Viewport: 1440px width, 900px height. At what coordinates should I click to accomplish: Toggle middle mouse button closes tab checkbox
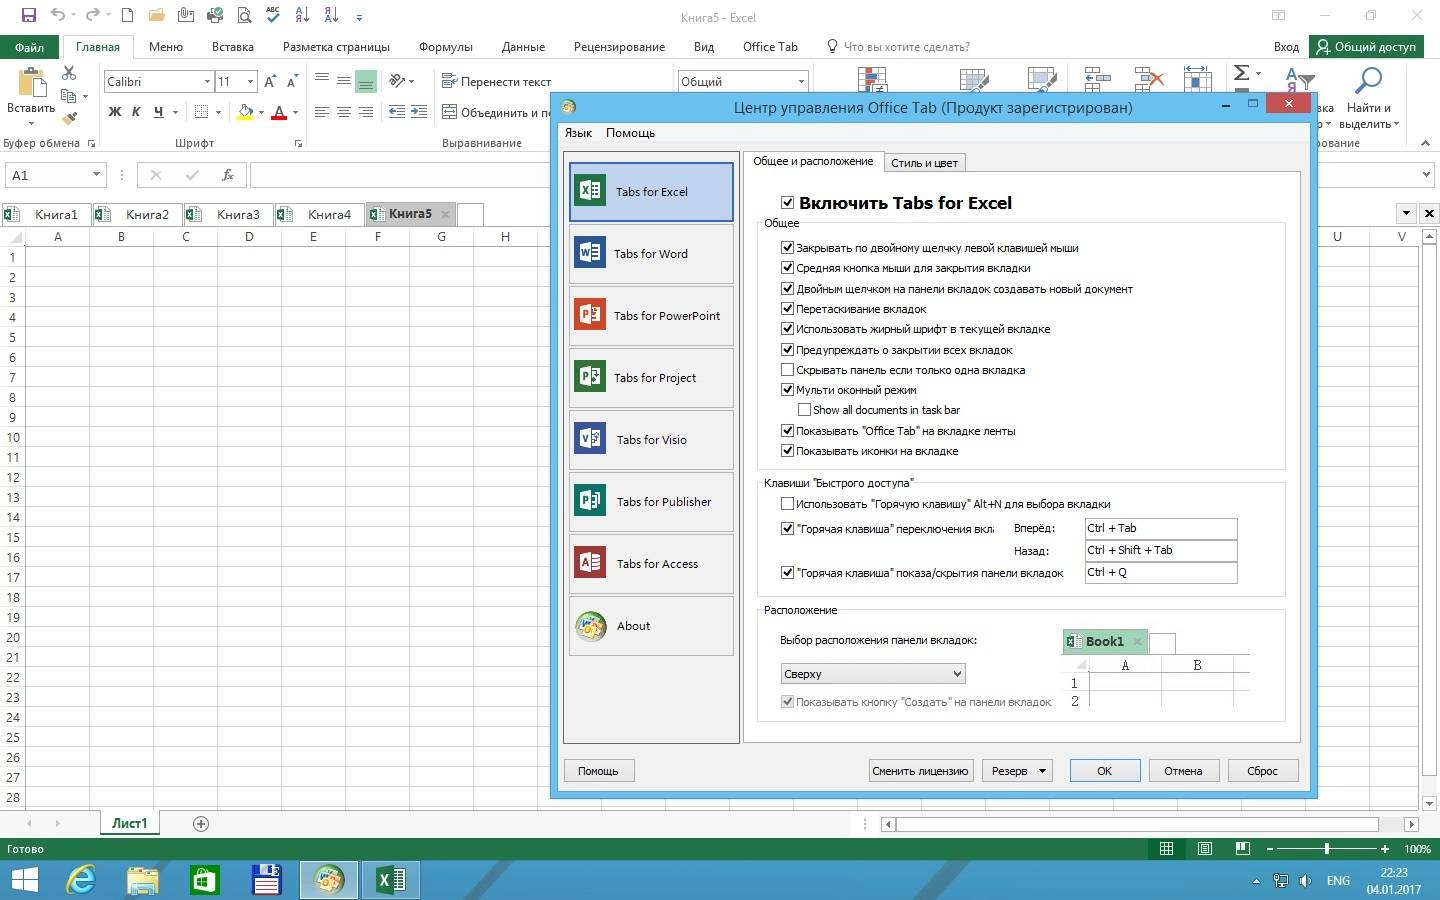pyautogui.click(x=787, y=268)
